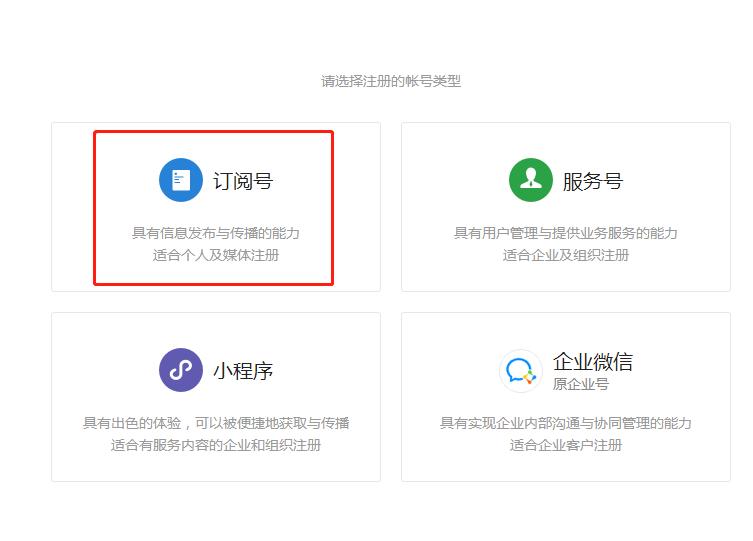
Task: Click the green 服务号 person icon
Action: (x=531, y=180)
